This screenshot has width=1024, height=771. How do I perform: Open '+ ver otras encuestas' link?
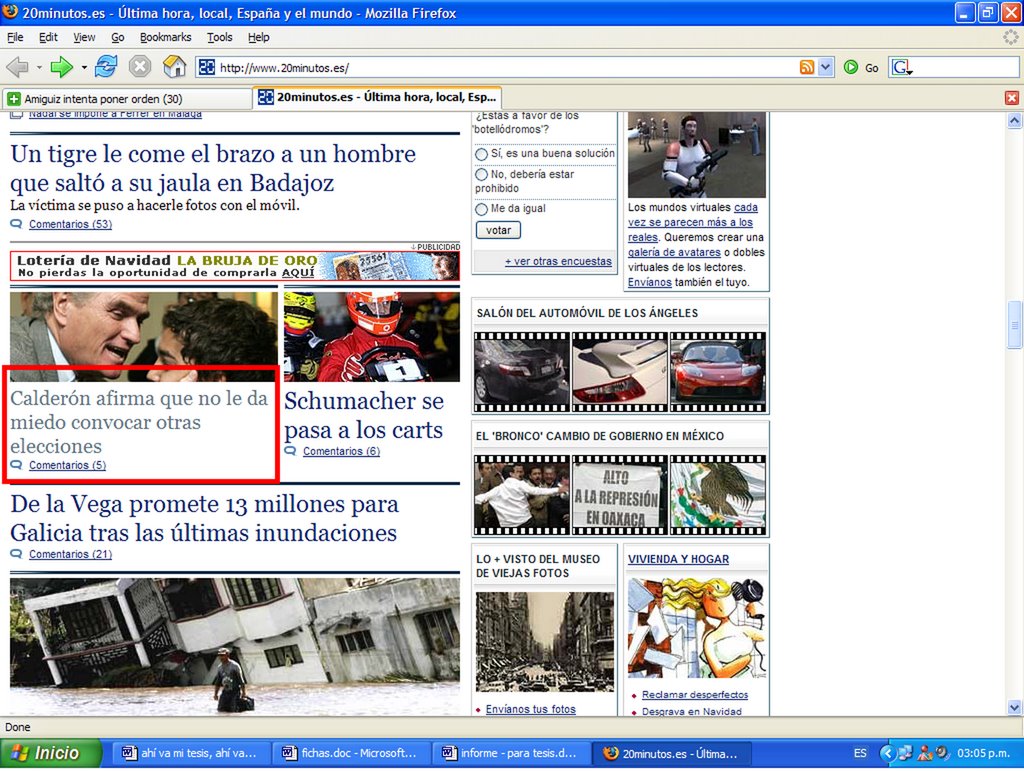point(558,261)
